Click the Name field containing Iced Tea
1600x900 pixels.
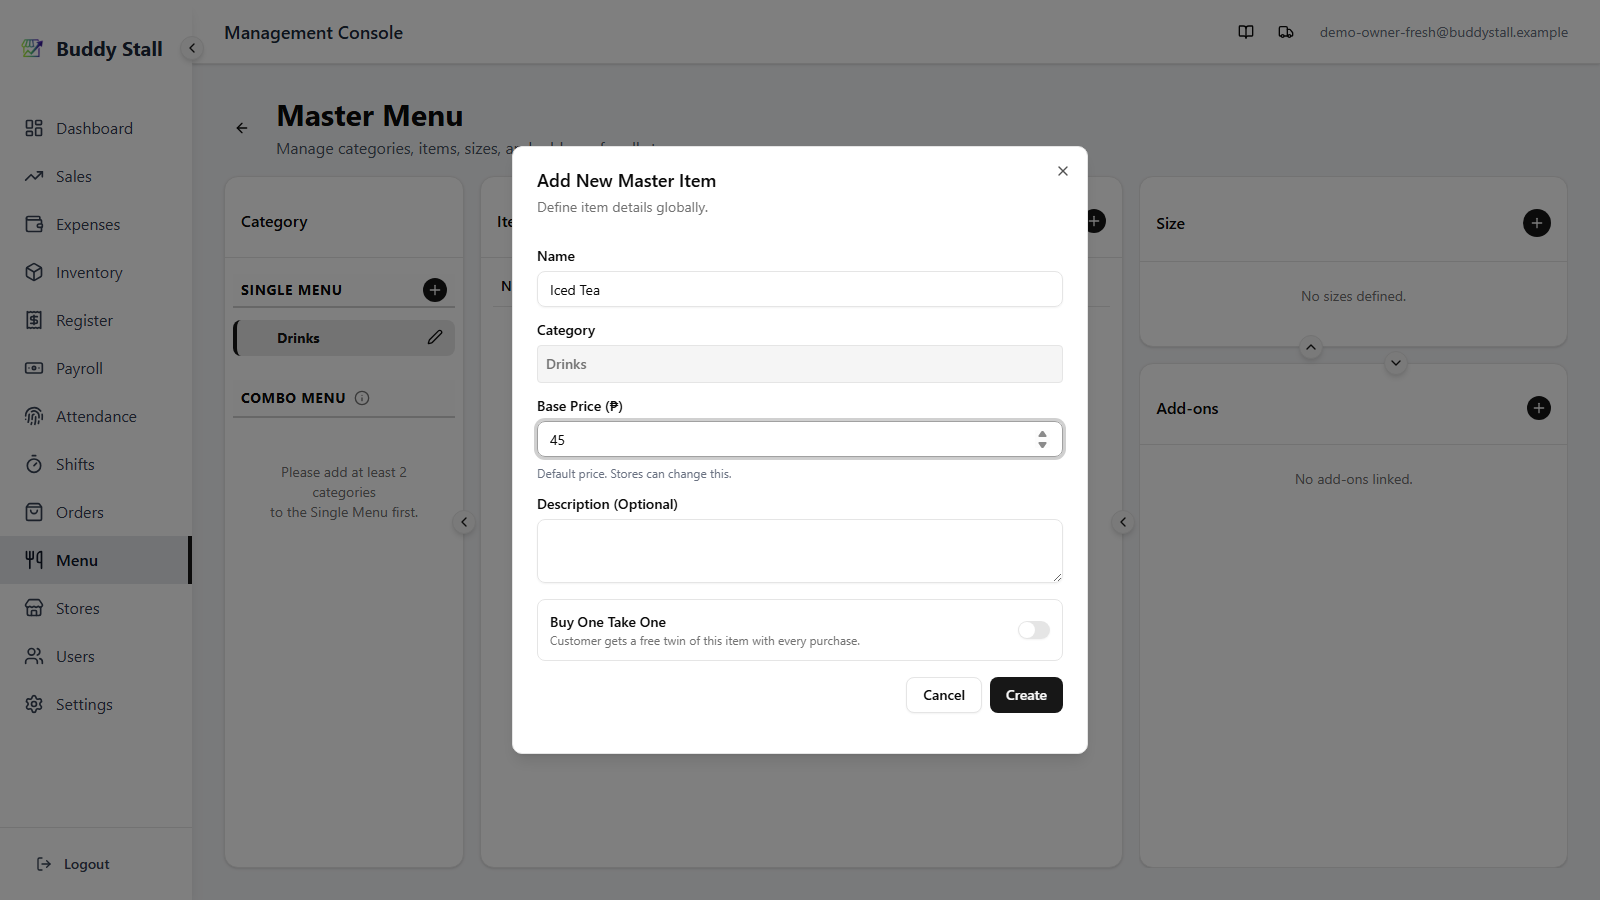point(800,290)
